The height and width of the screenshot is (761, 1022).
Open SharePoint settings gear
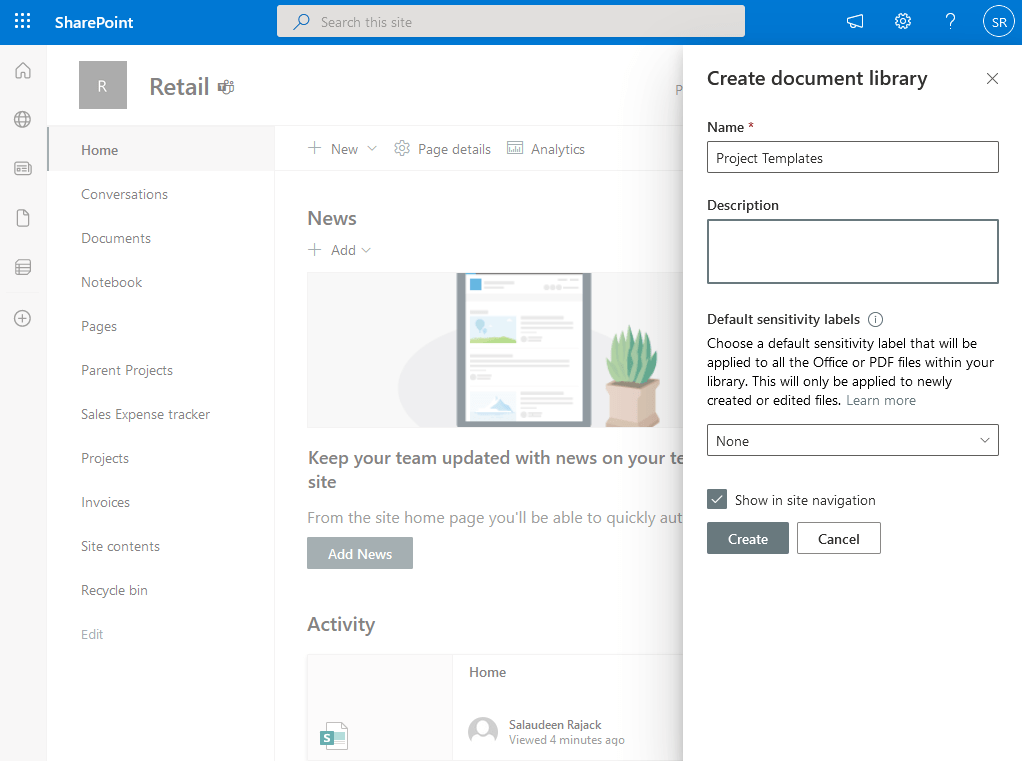902,21
